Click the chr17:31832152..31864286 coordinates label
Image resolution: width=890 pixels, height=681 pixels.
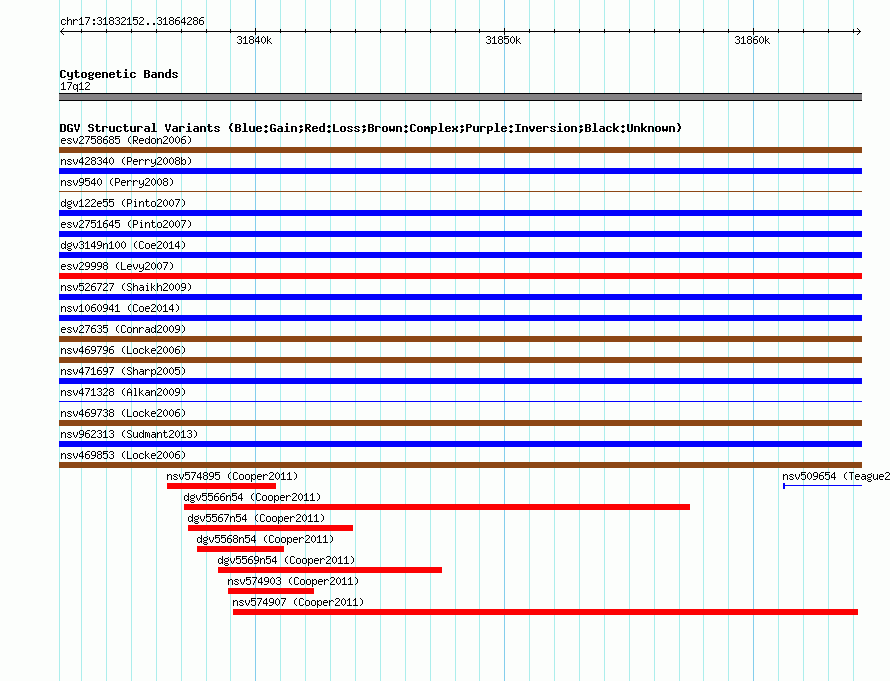pos(132,21)
